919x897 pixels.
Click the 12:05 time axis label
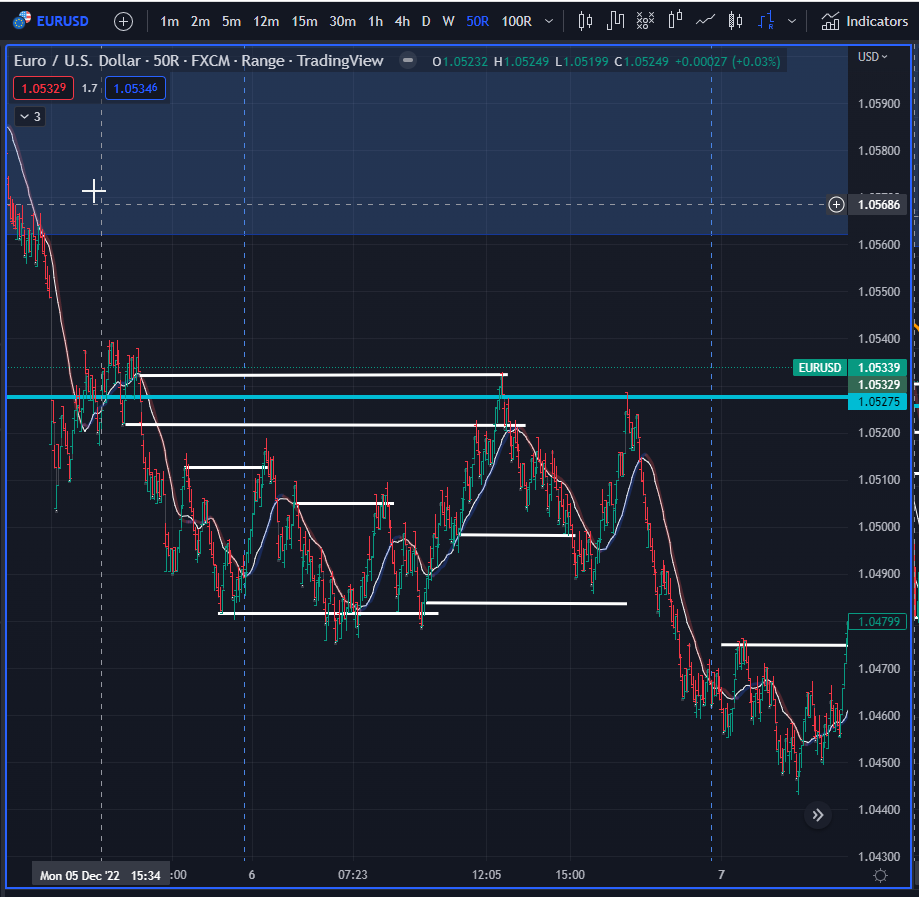click(486, 875)
